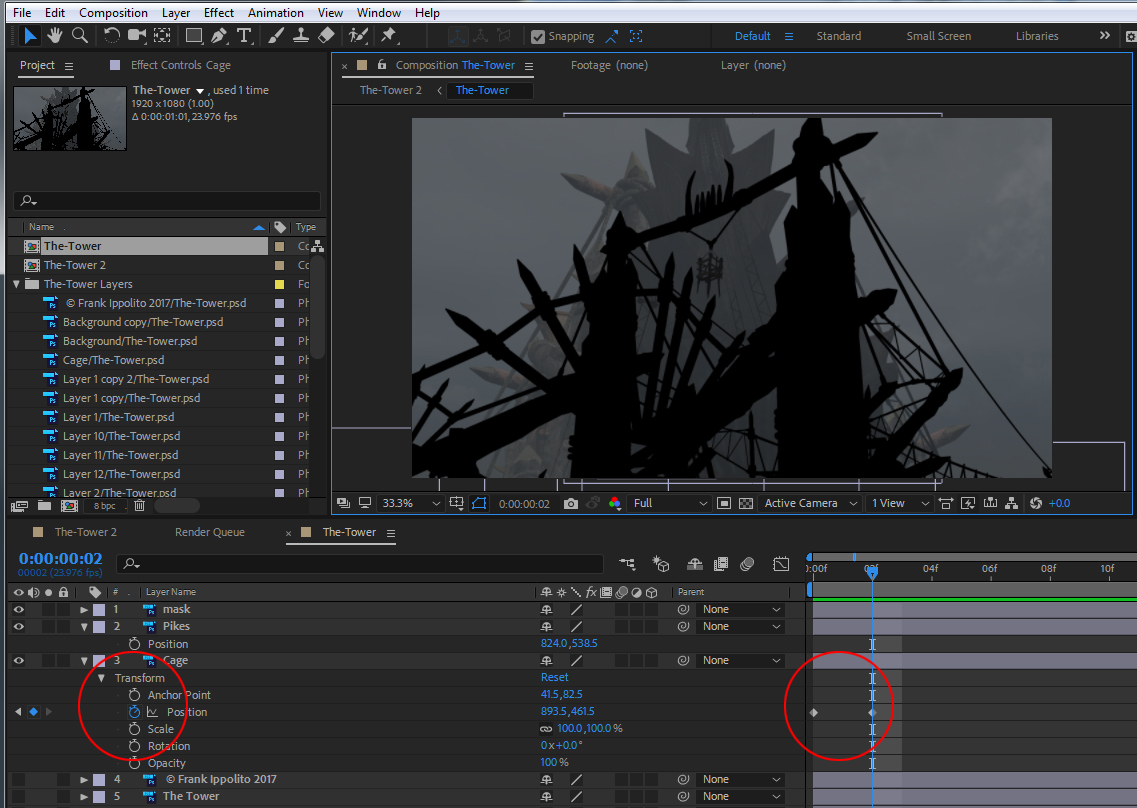Switch to the Render Queue tab

click(209, 532)
